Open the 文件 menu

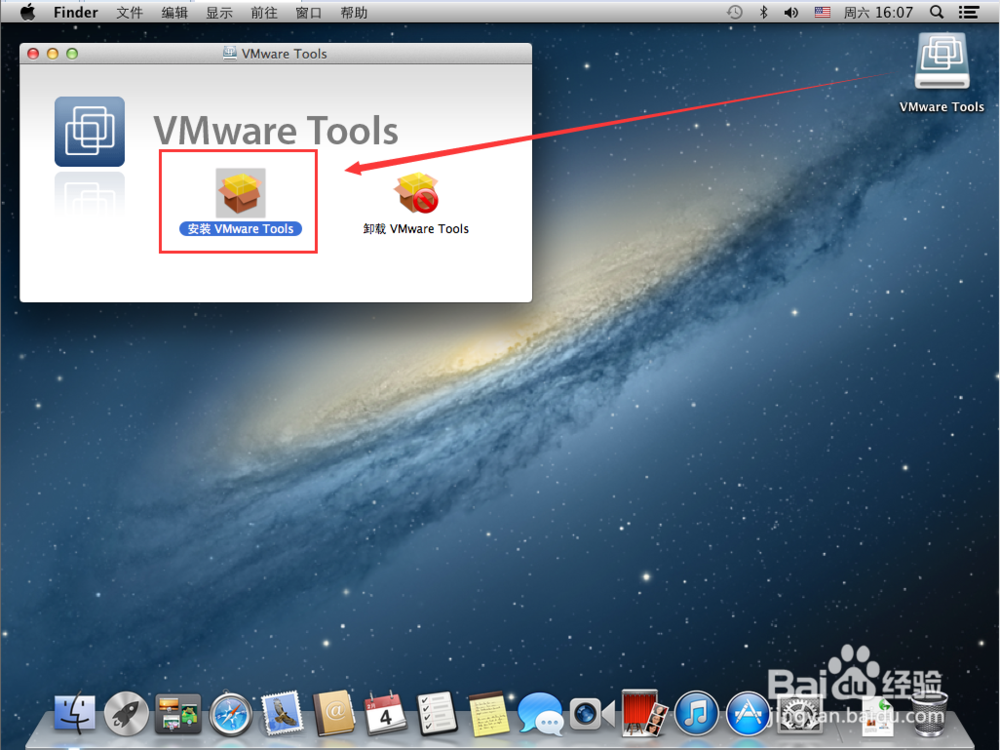click(129, 12)
